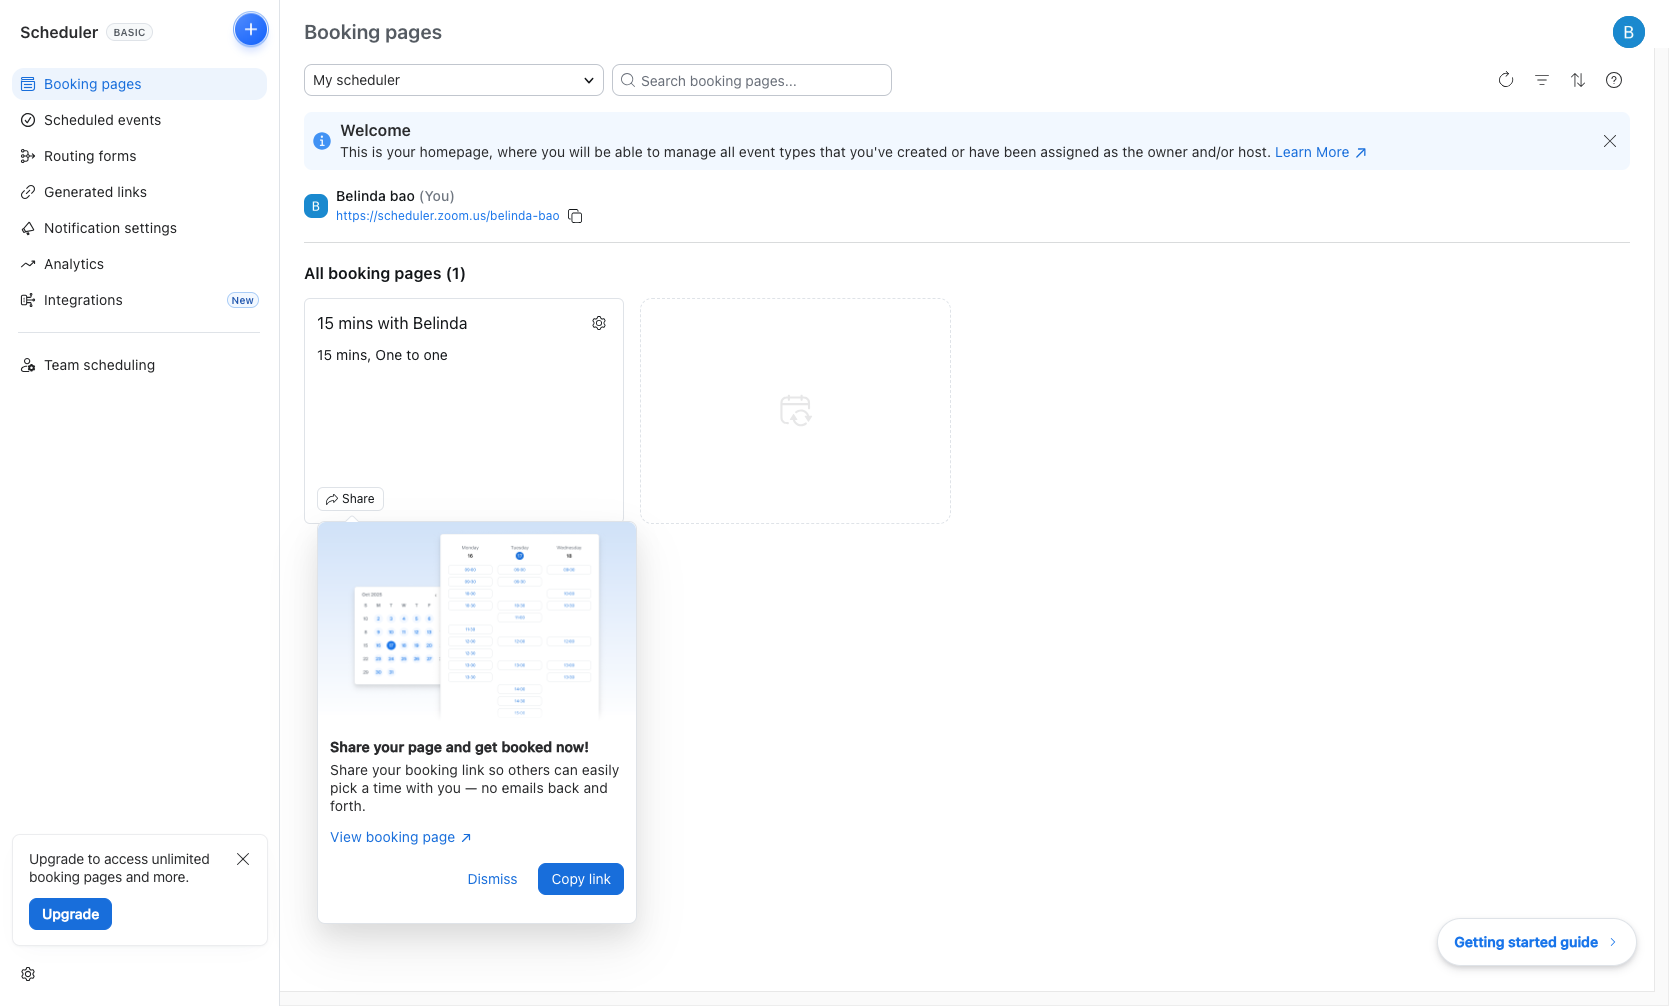Open the Learn More link

tap(1320, 152)
